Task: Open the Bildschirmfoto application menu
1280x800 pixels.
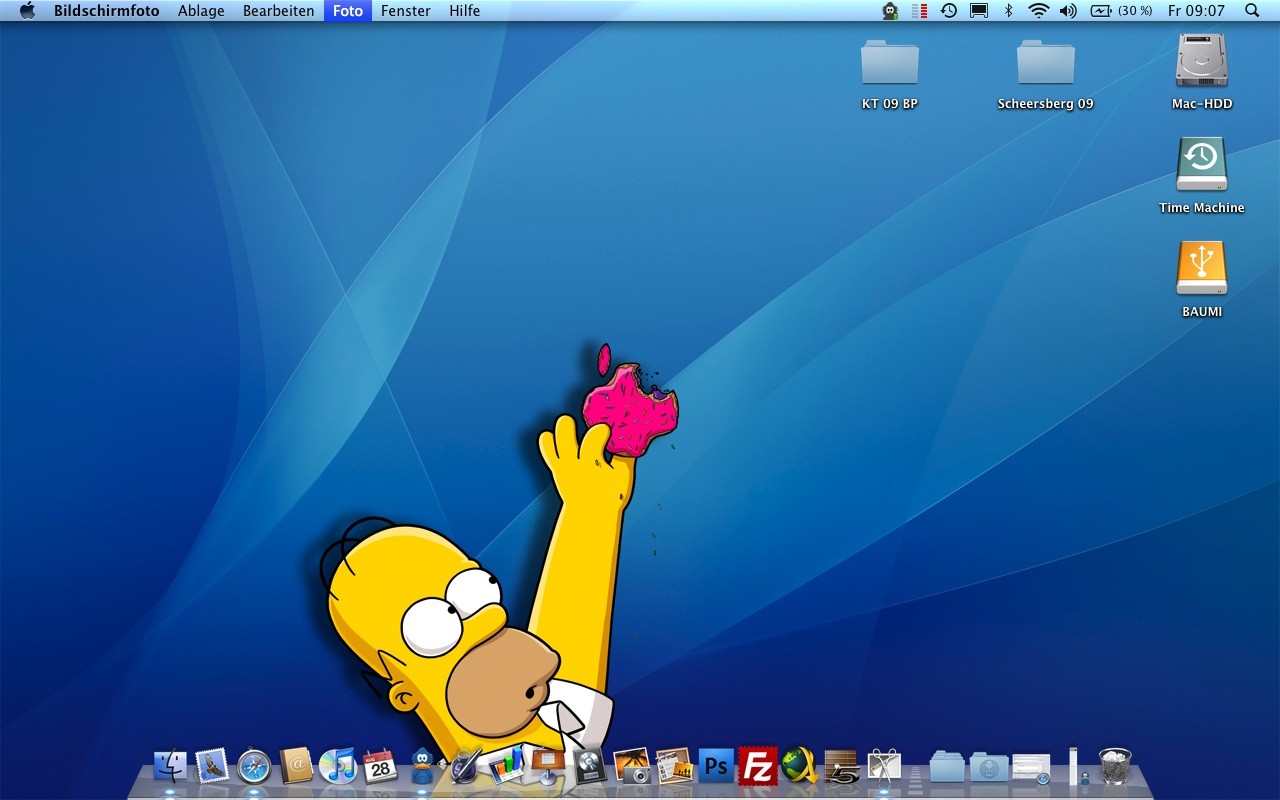Action: (106, 11)
